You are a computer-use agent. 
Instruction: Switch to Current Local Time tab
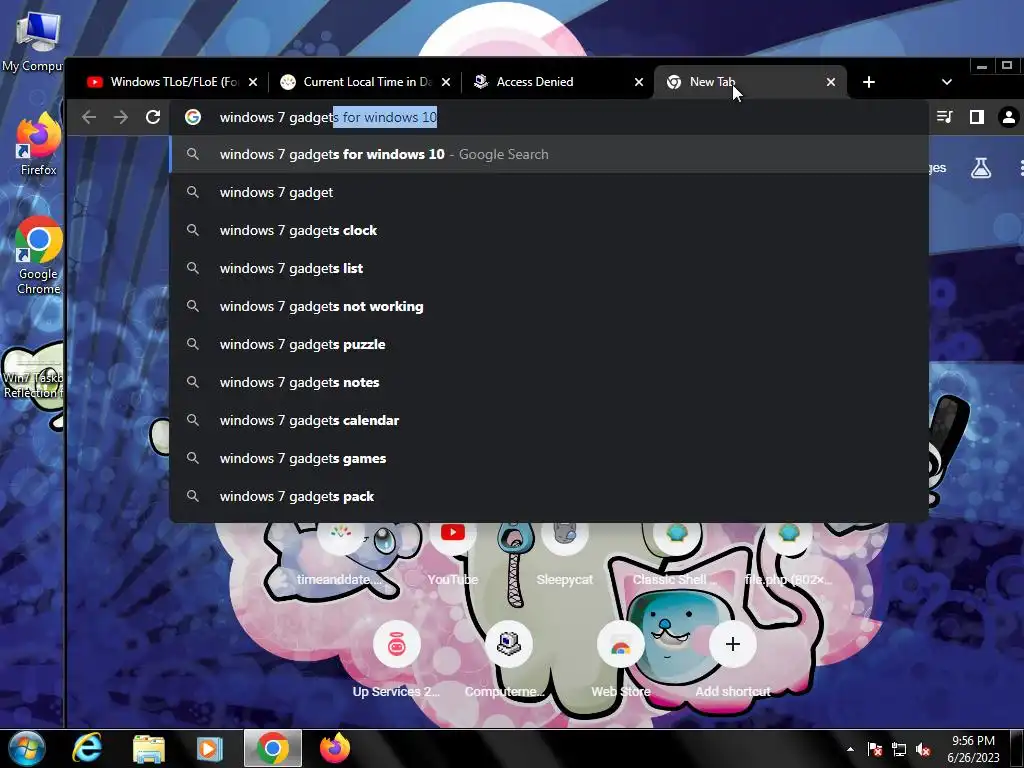pos(366,82)
